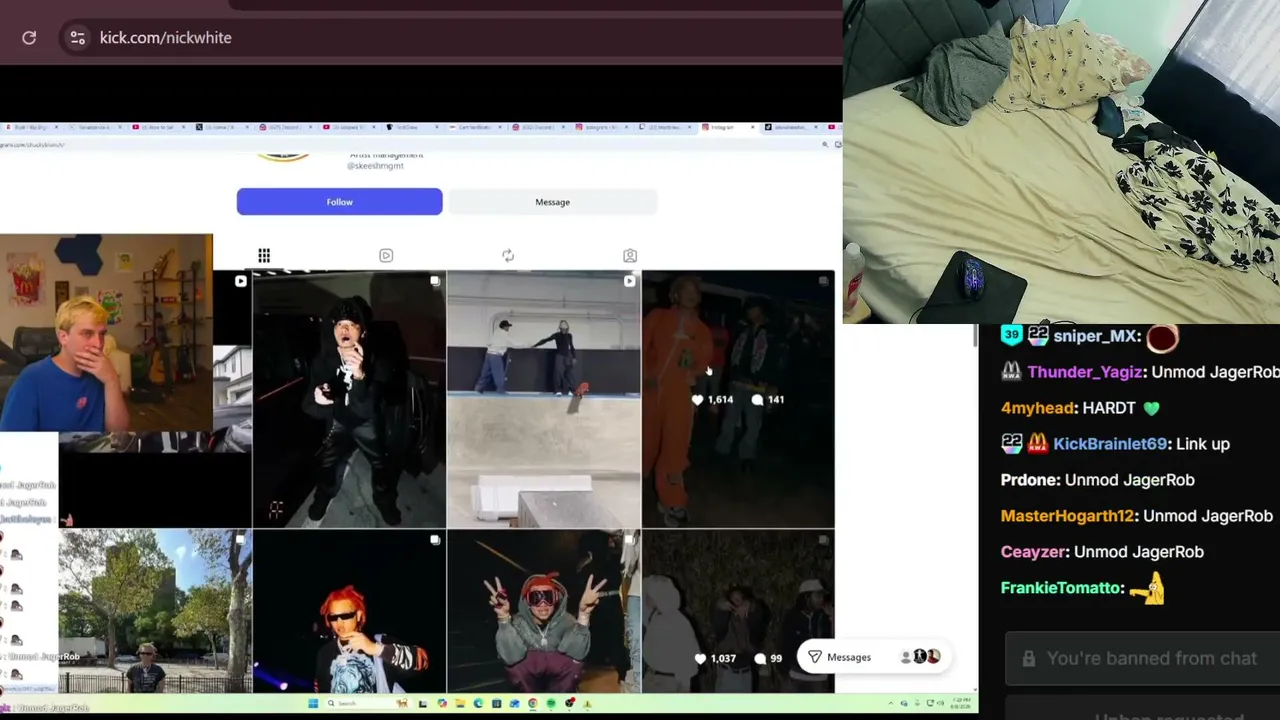Expand the system tray hidden icons
The image size is (1280, 720).
[891, 704]
